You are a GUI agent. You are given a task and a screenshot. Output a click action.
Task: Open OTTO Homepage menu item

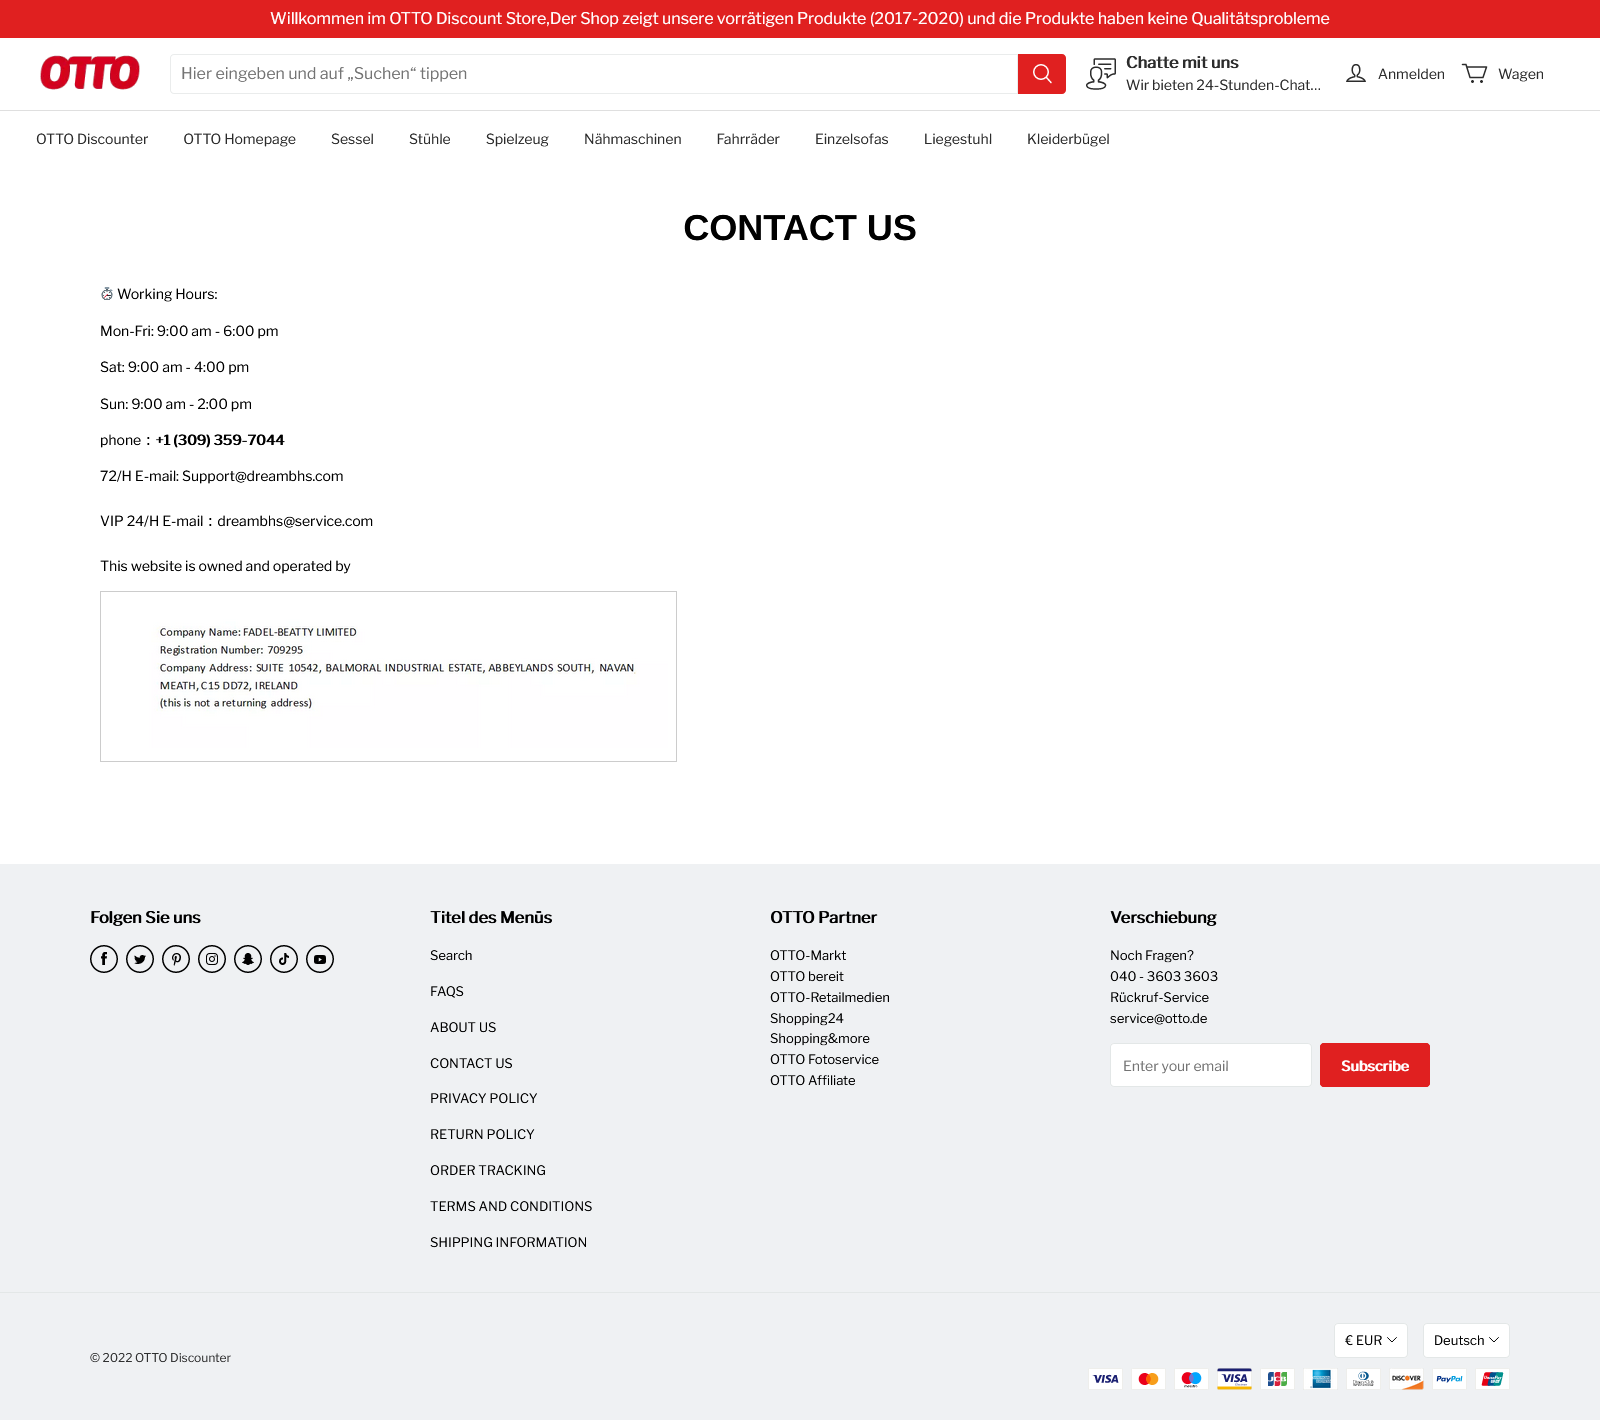tap(239, 139)
